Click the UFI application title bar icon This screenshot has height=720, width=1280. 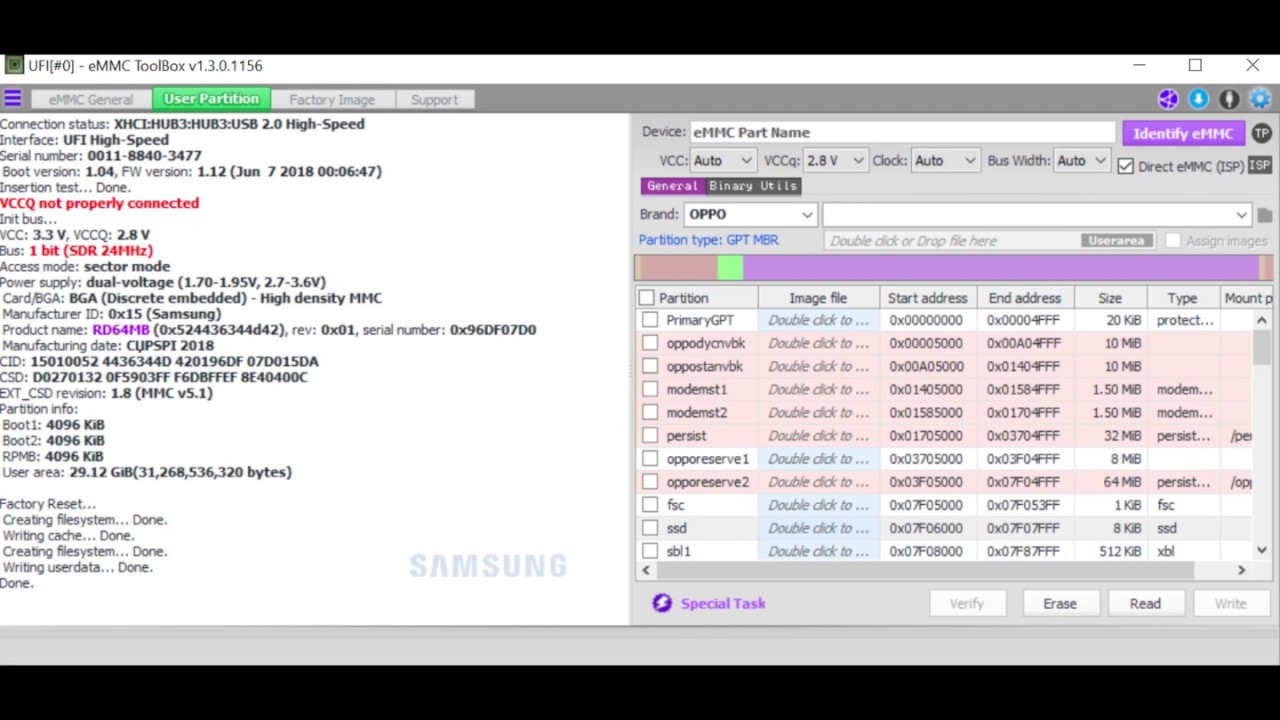point(14,65)
